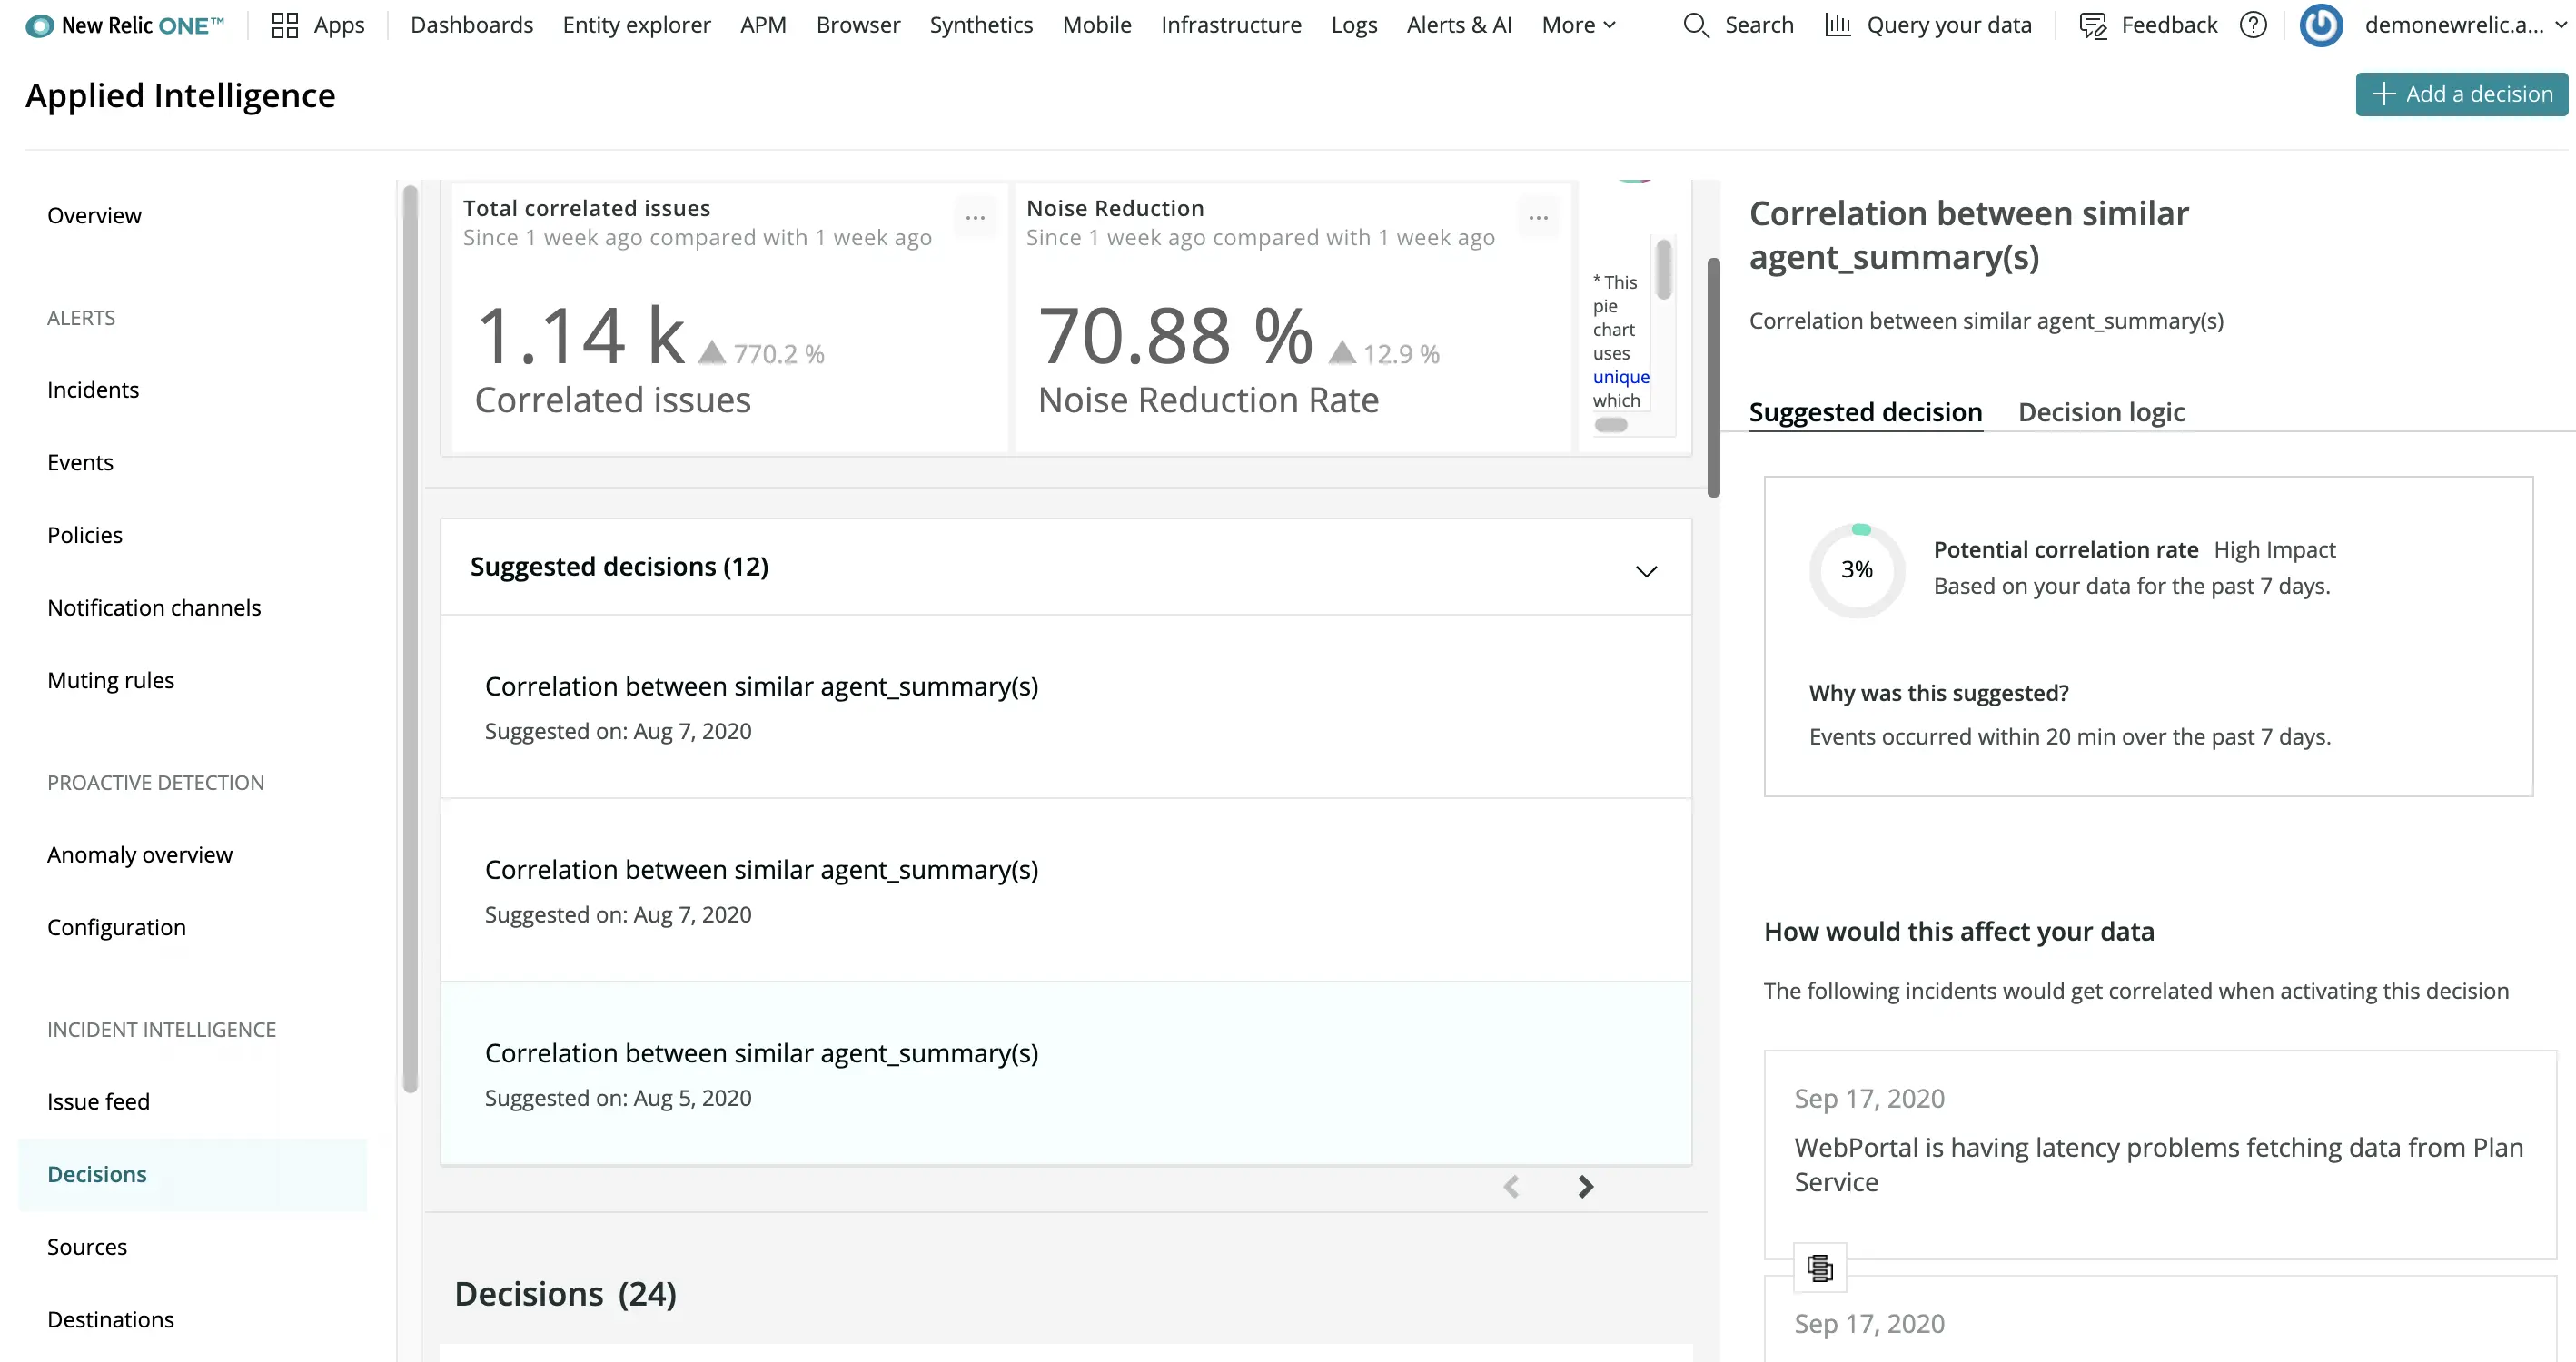This screenshot has width=2576, height=1362.
Task: Open Issue feed in the sidebar
Action: click(98, 1101)
